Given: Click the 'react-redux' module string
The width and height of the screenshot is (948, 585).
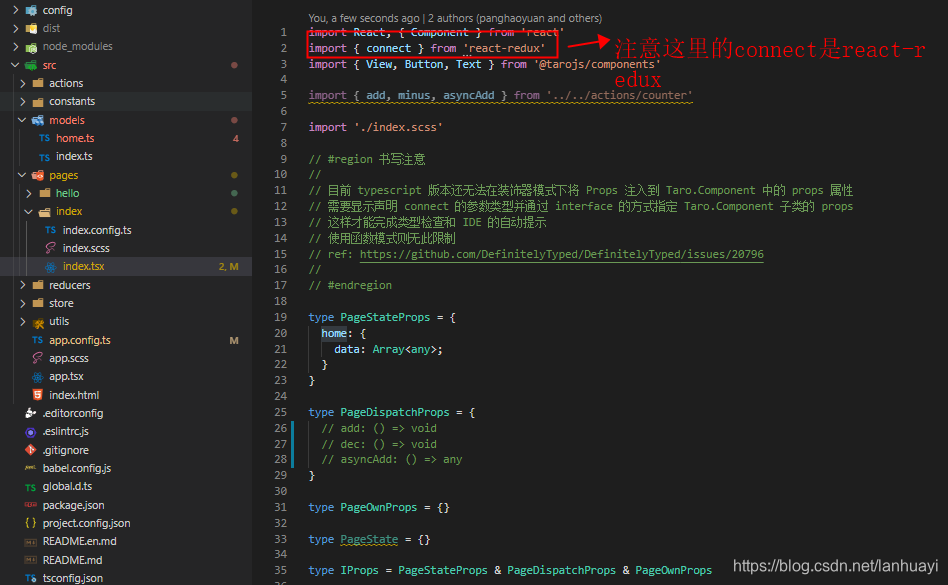Looking at the screenshot, I should (x=504, y=48).
